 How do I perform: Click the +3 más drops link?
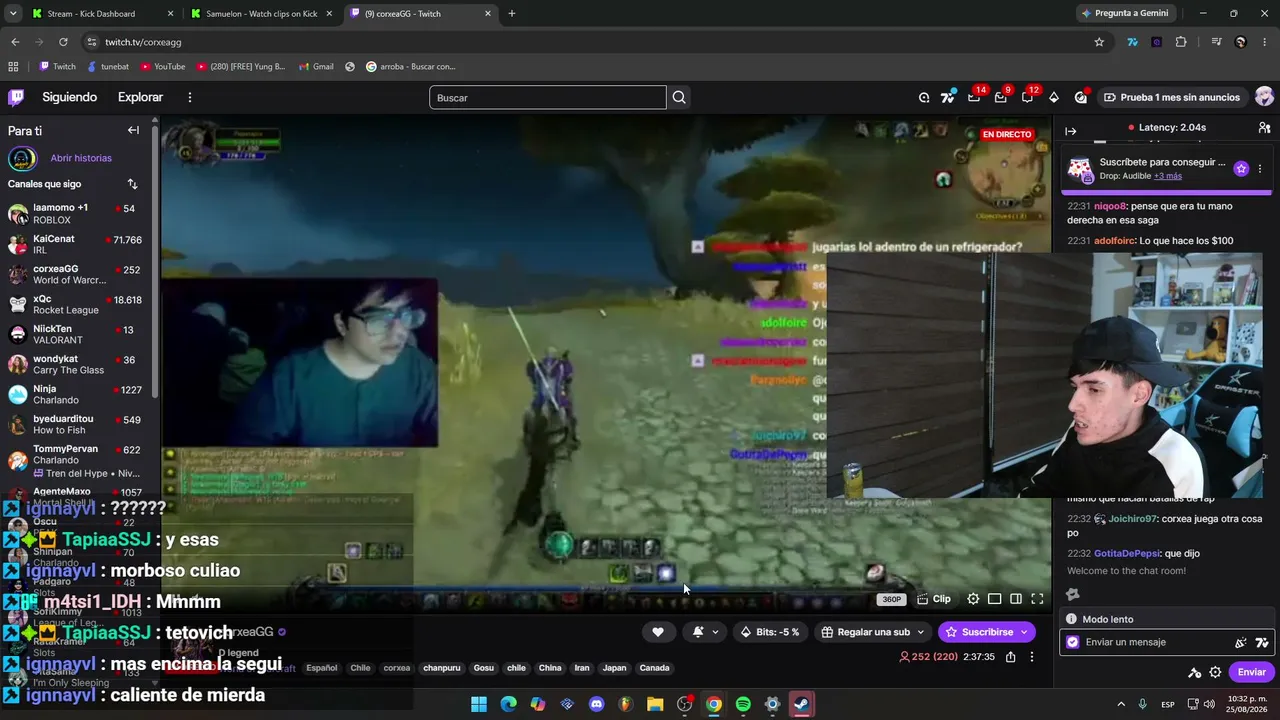coord(1168,176)
